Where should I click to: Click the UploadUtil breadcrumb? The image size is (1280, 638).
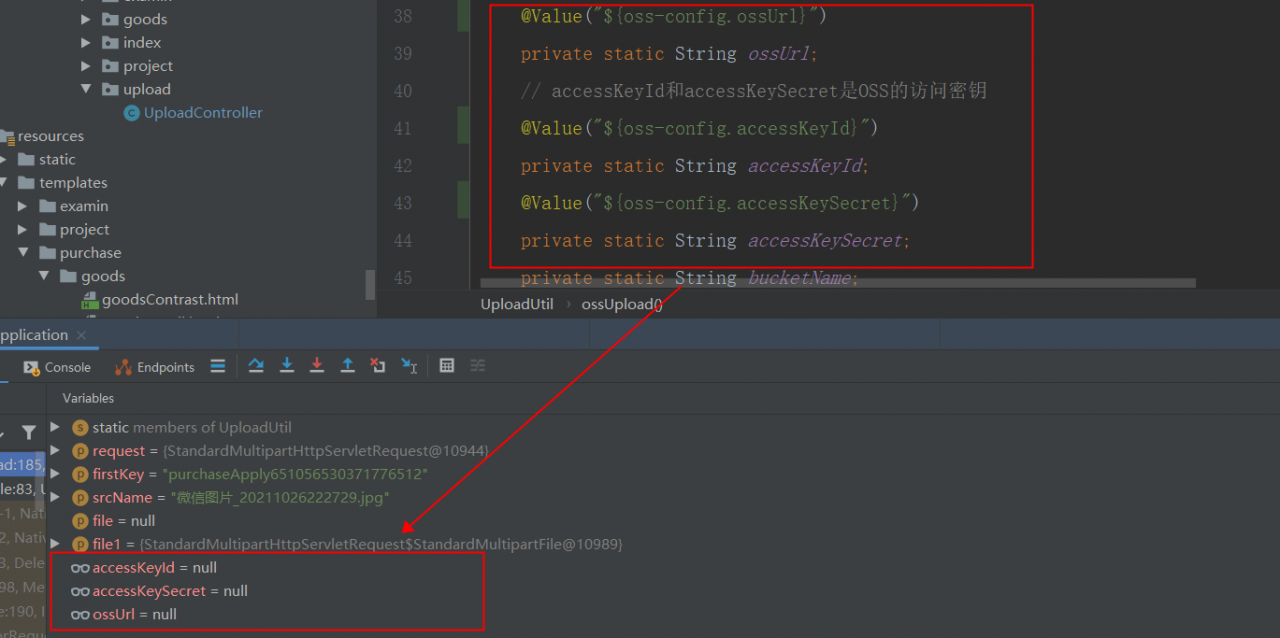[517, 304]
